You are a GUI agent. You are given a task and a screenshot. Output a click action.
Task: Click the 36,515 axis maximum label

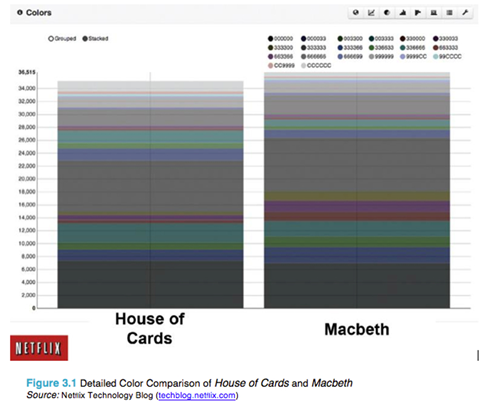(27, 72)
